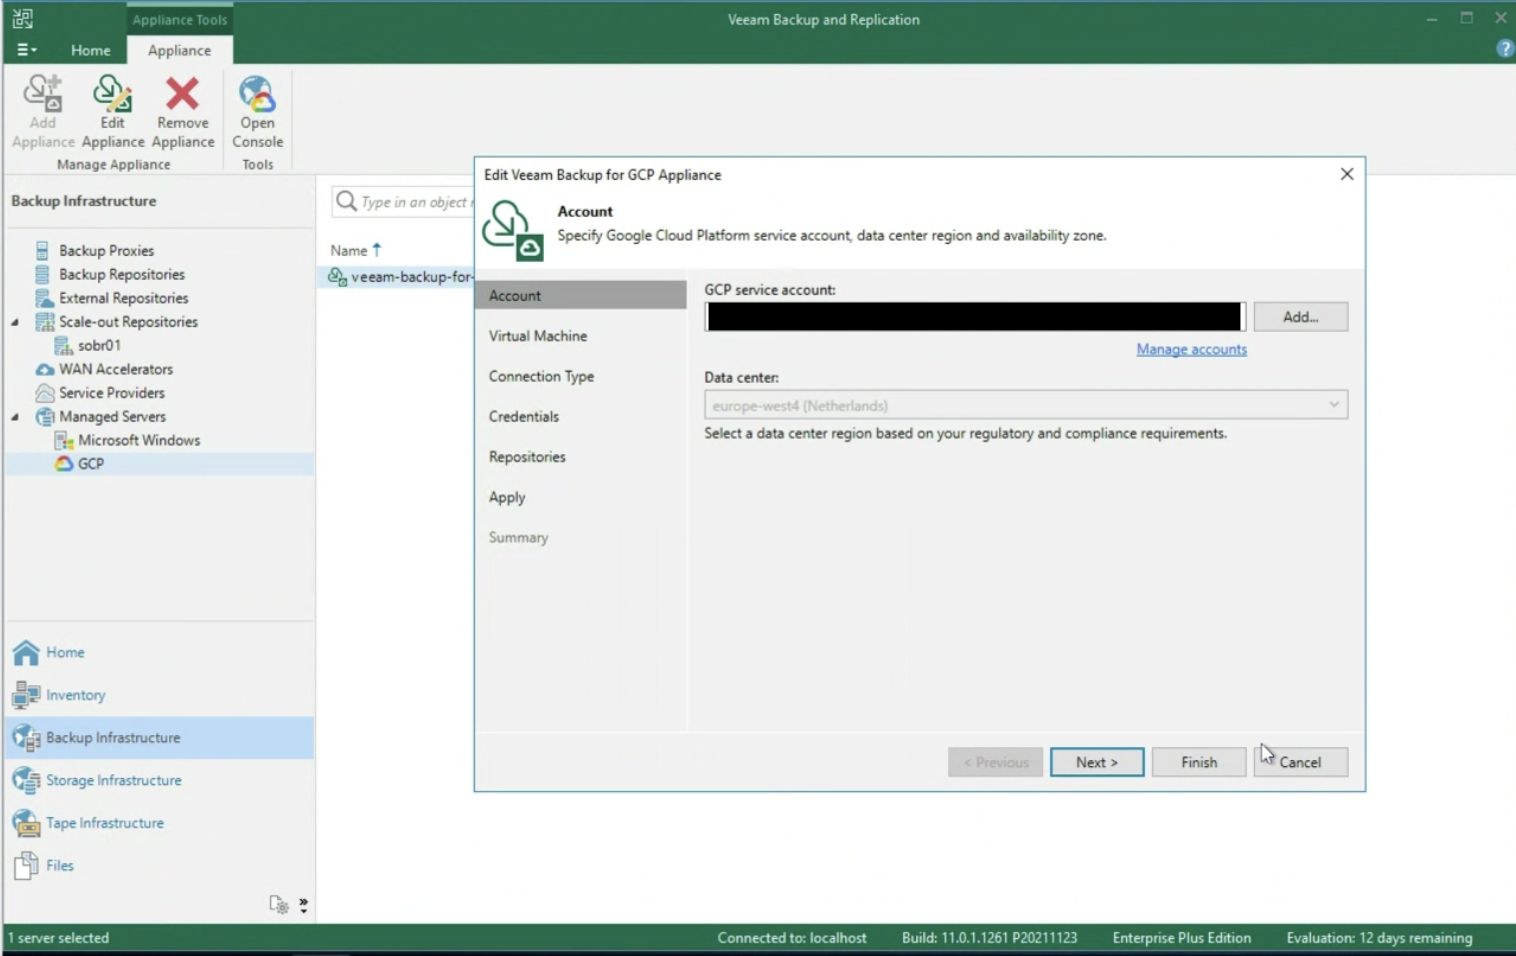The image size is (1516, 956).
Task: Select the sobr01 tree item
Action: tap(99, 346)
